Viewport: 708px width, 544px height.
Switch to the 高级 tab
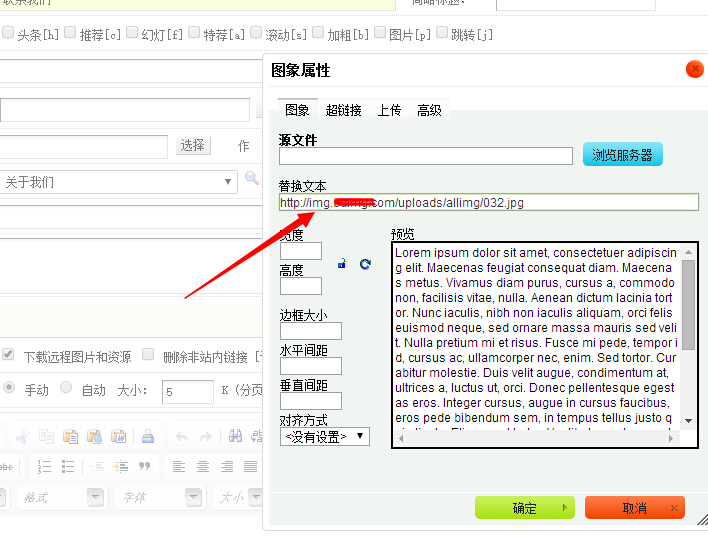[x=429, y=110]
